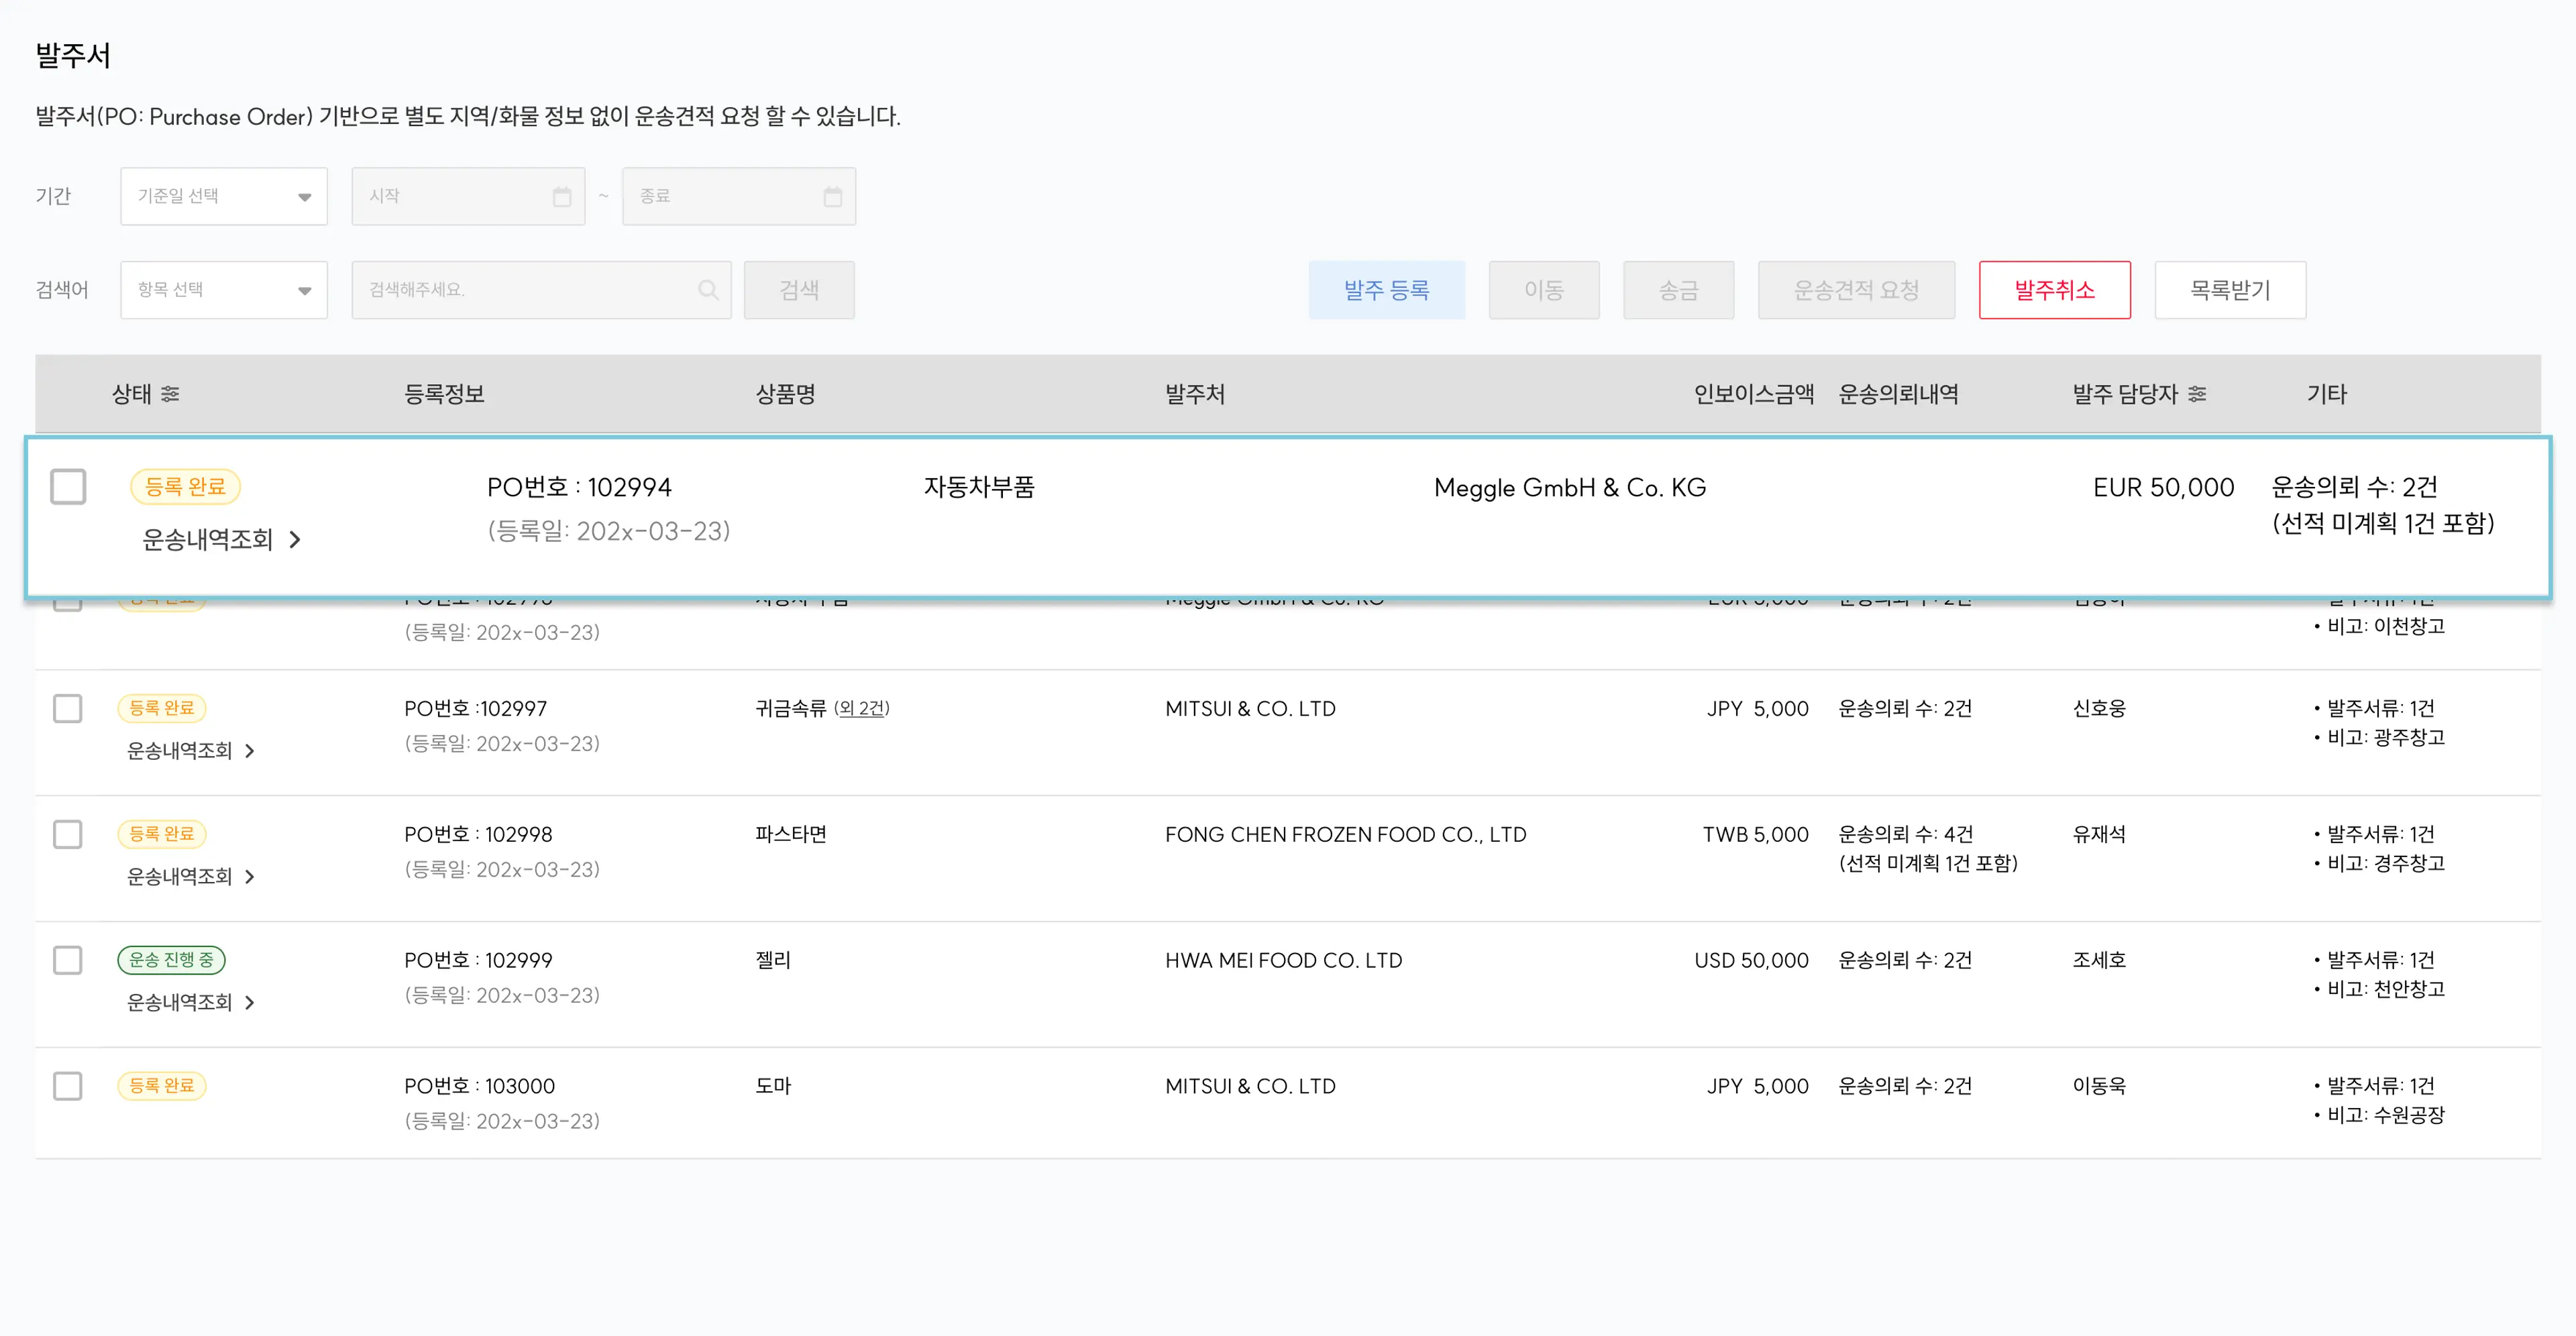Image resolution: width=2576 pixels, height=1336 pixels.
Task: Click PO번호 : 102999 text
Action: [478, 961]
